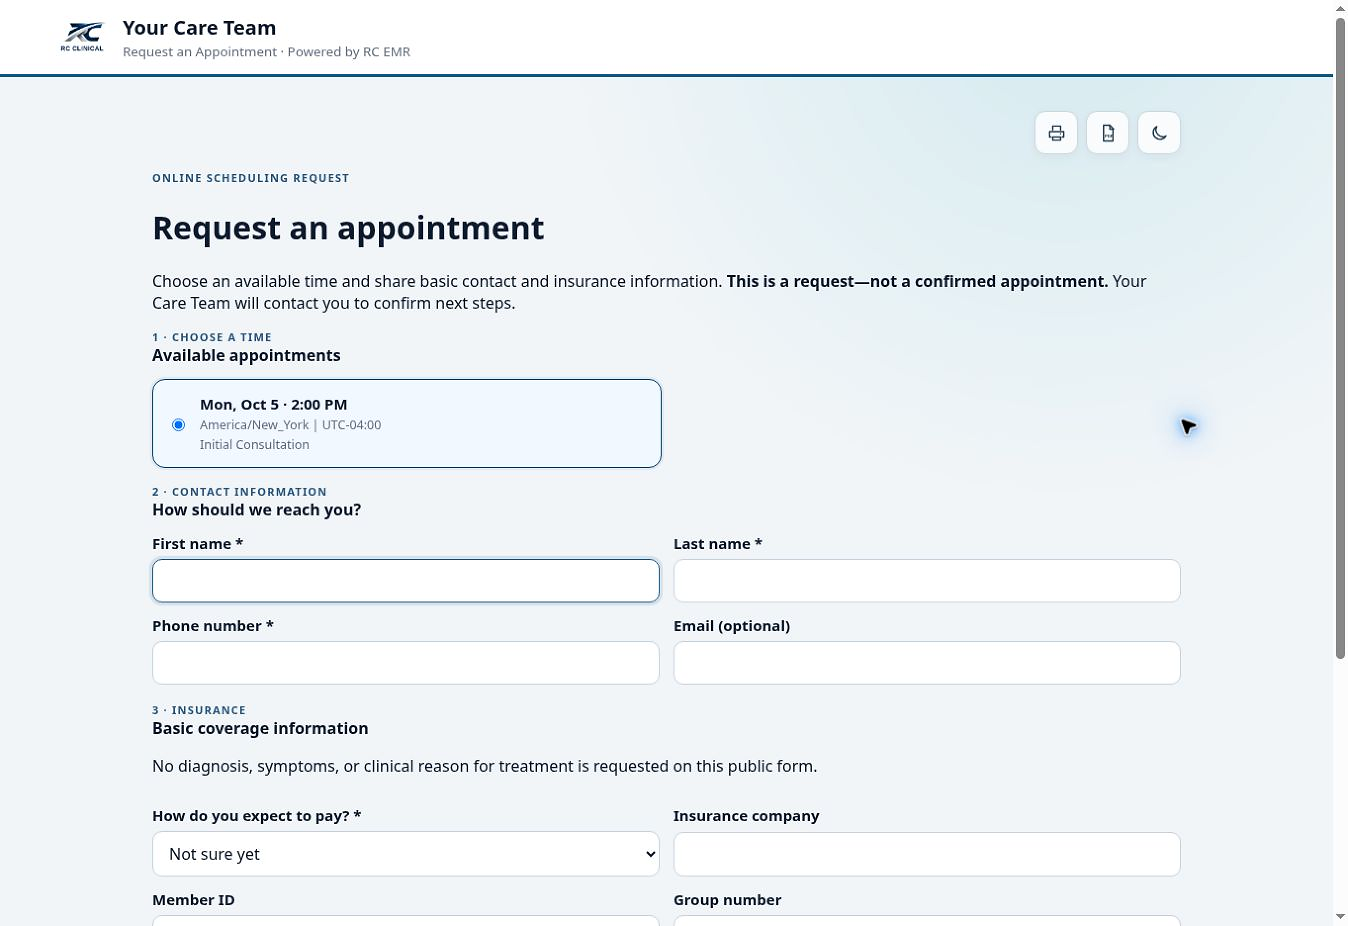Click the scrollbar up arrow
1348x926 pixels.
coord(1340,8)
